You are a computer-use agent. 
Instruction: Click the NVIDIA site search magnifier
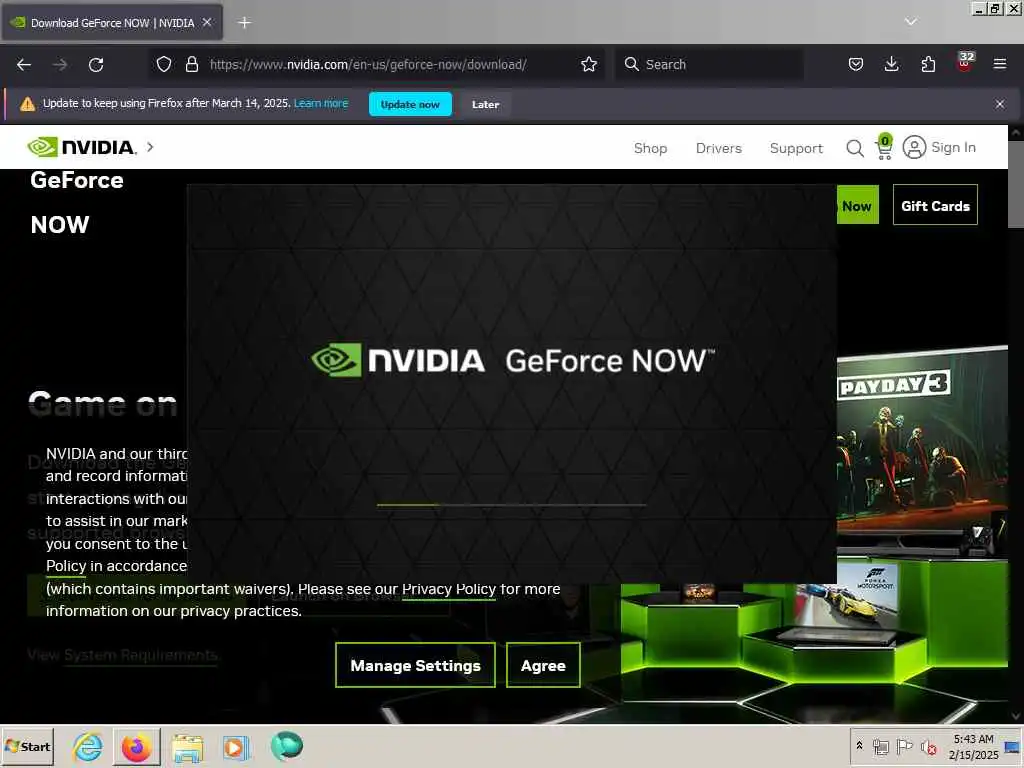(x=854, y=148)
